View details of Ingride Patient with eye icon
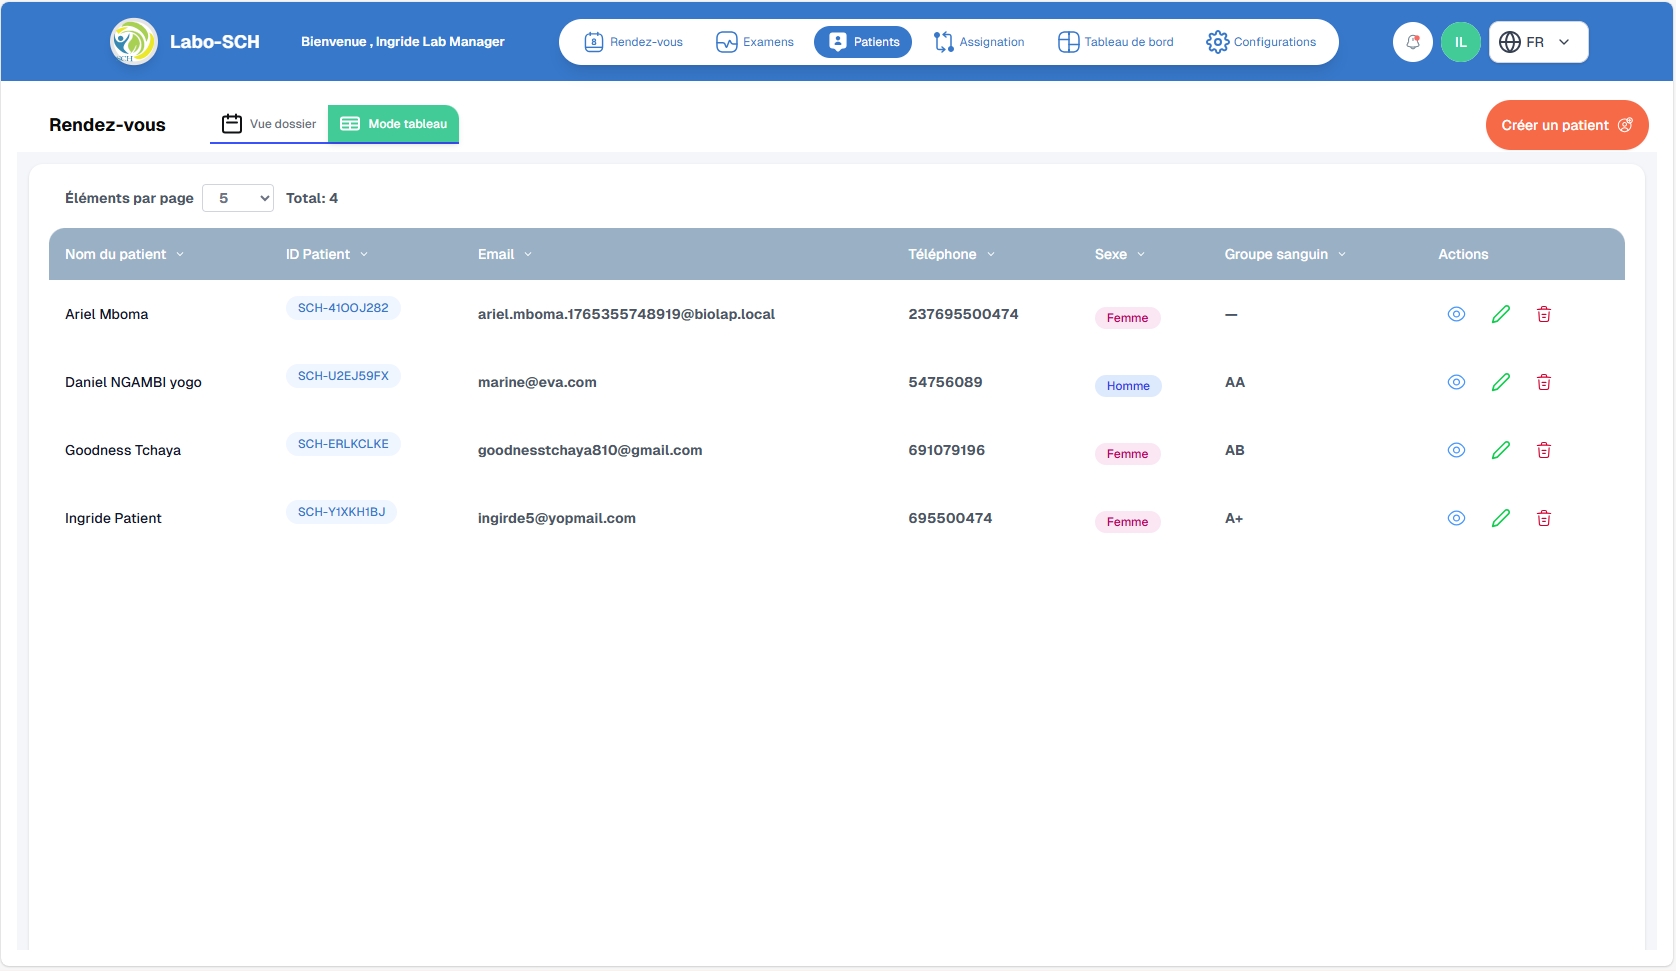Viewport: 1676px width, 971px height. coord(1456,518)
